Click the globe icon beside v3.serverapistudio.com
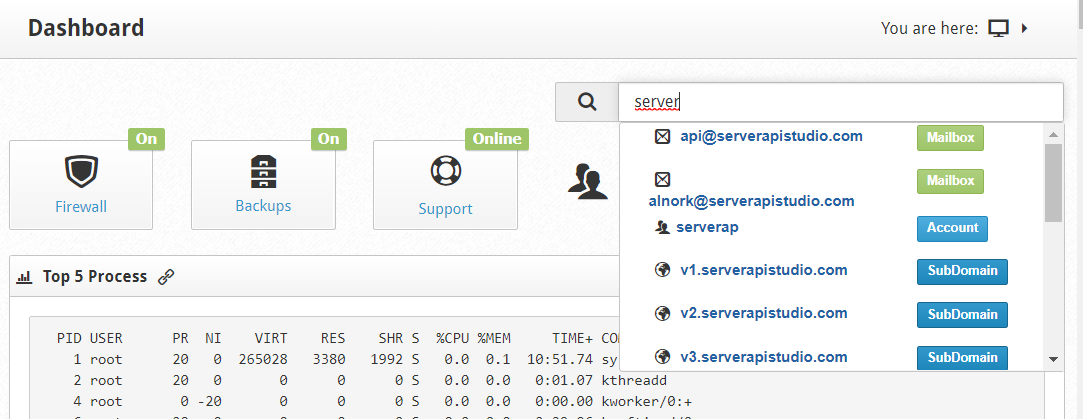 coord(662,358)
